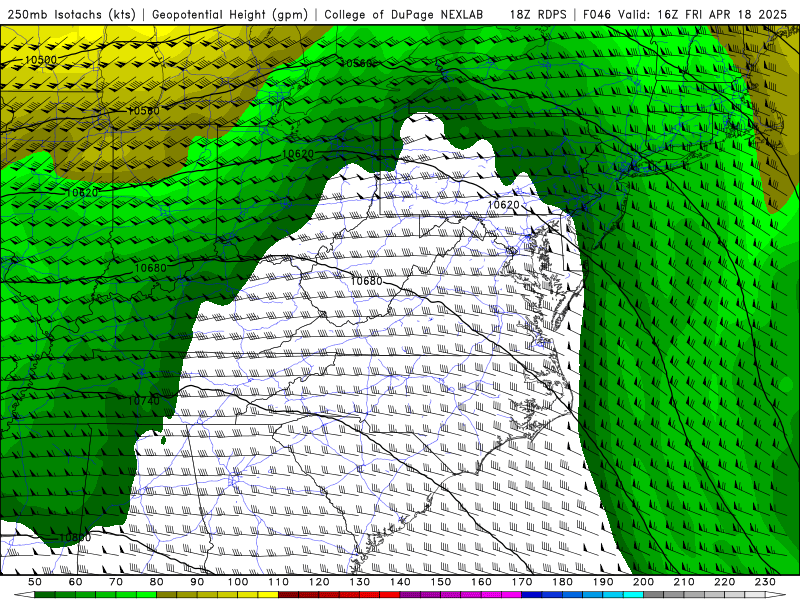Click the 90 value on the color scale
Screen dimensions: 800x600
197,582
